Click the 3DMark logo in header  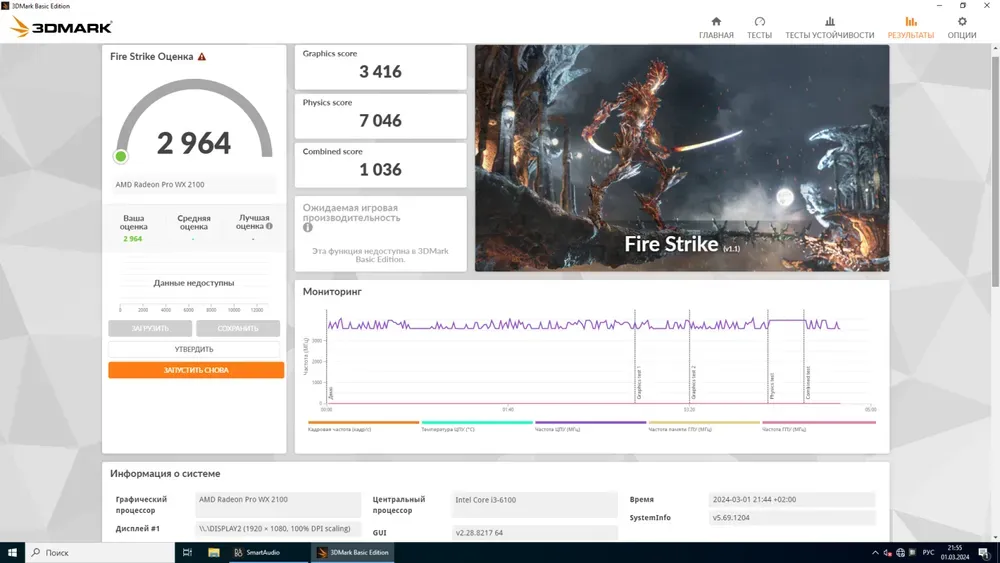[x=62, y=27]
